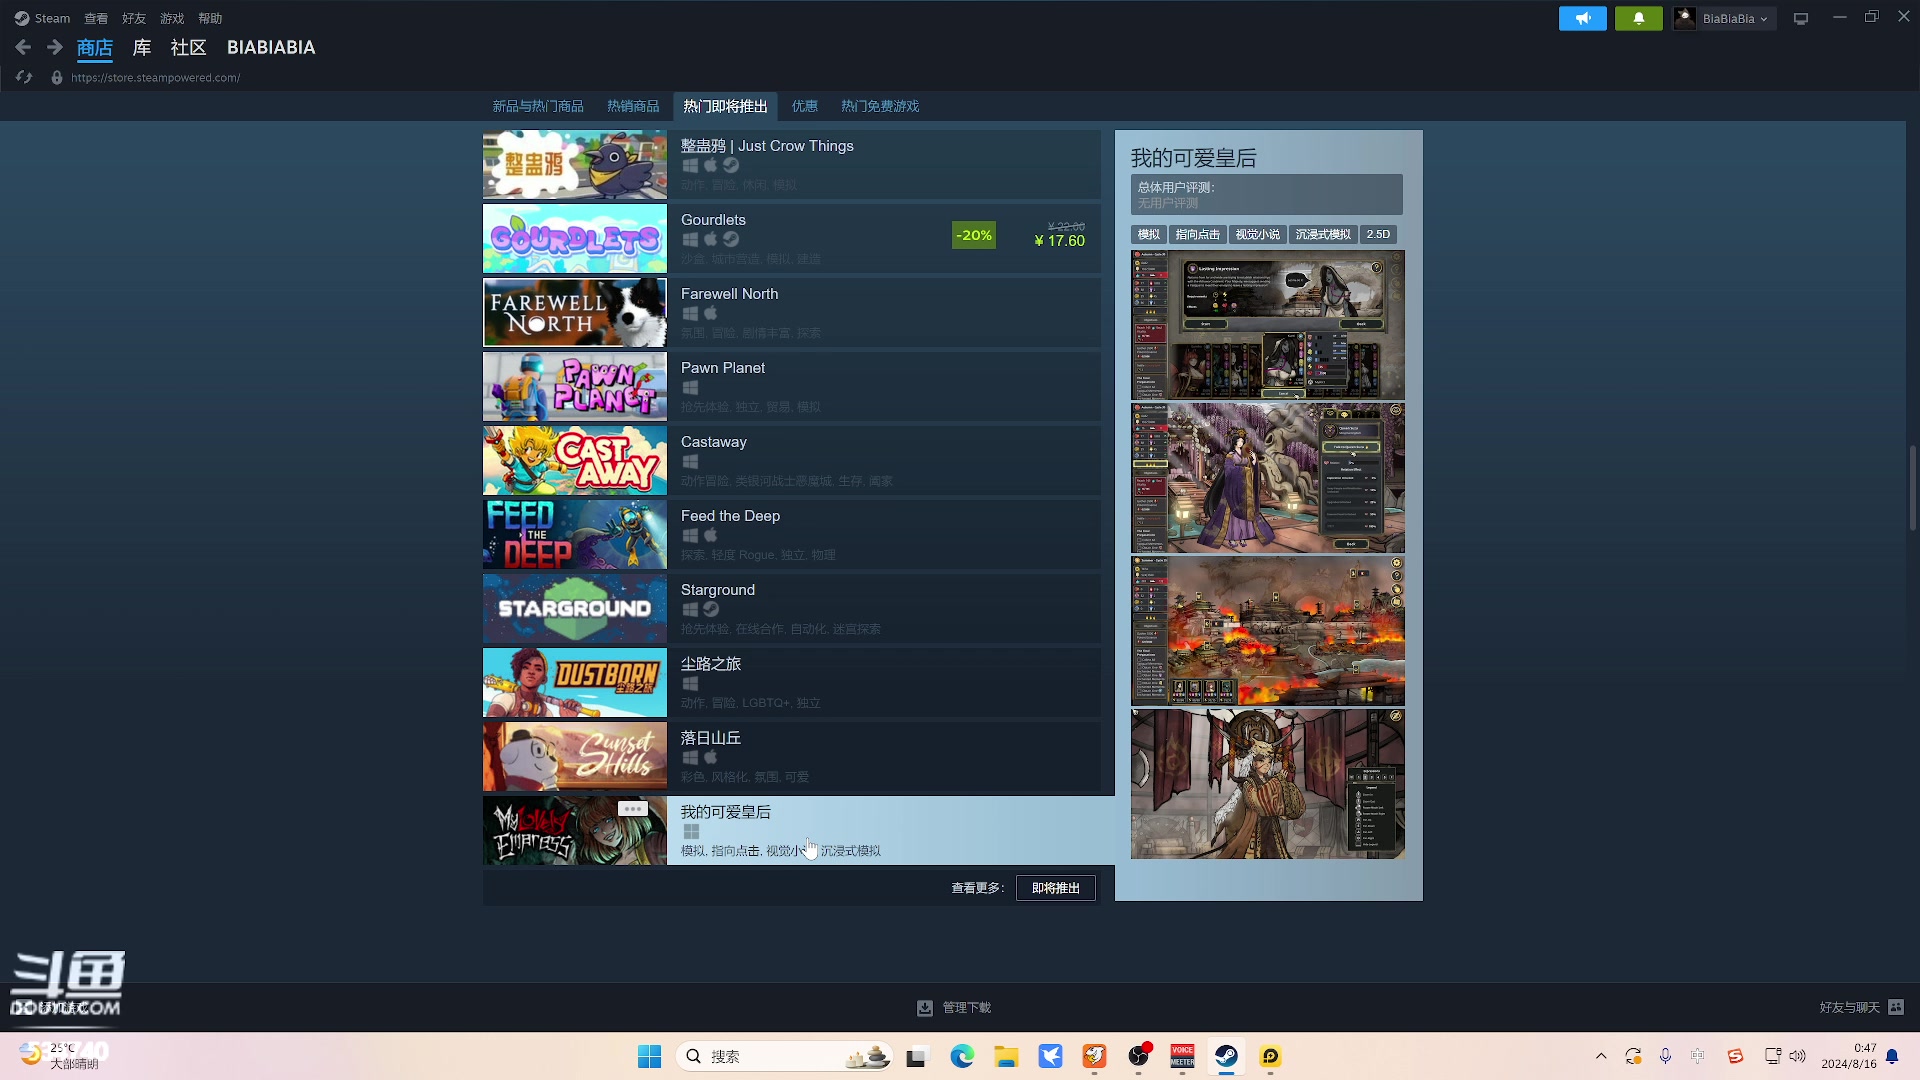
Task: Click the Feed the Deep cover thumbnail
Action: pyautogui.click(x=575, y=535)
